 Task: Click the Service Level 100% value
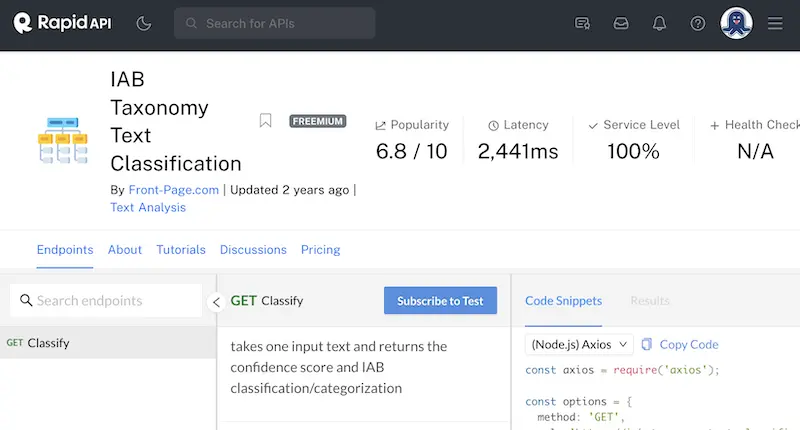tap(633, 151)
